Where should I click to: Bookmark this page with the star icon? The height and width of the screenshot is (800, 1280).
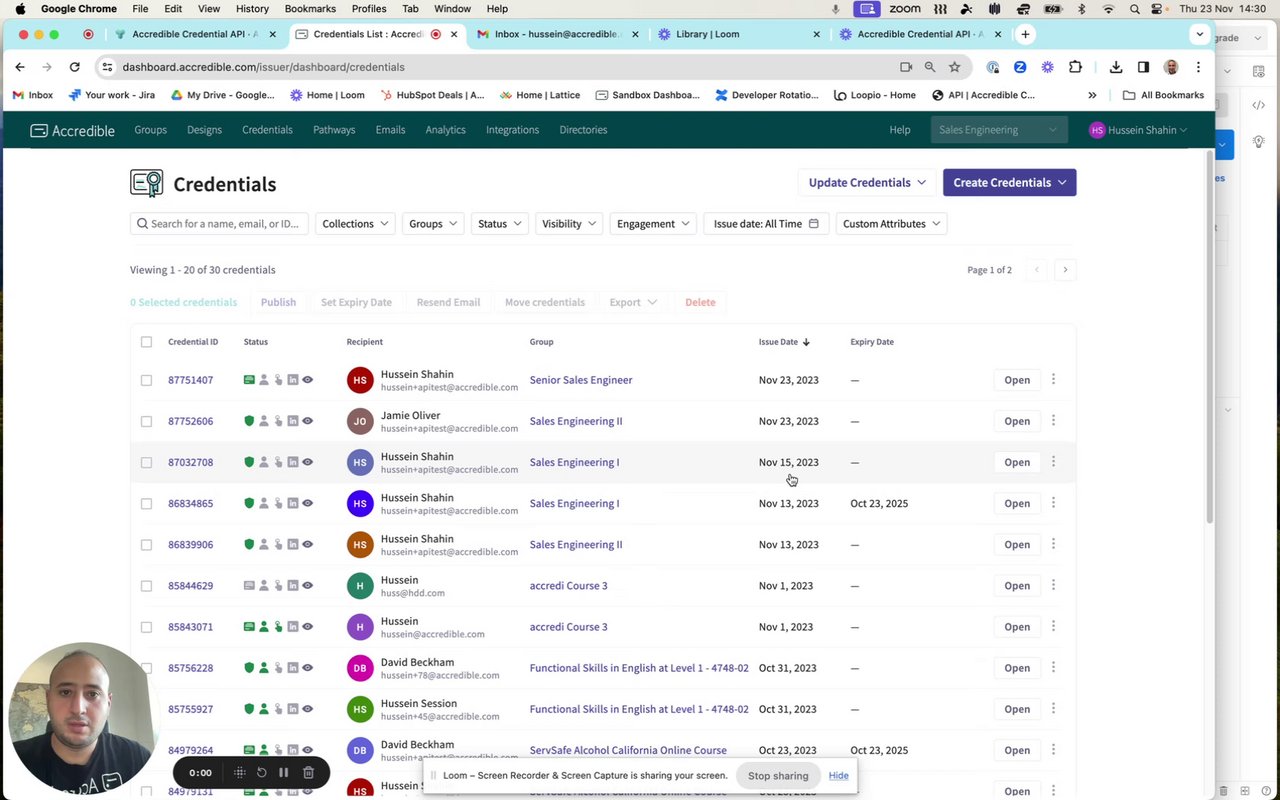click(955, 67)
